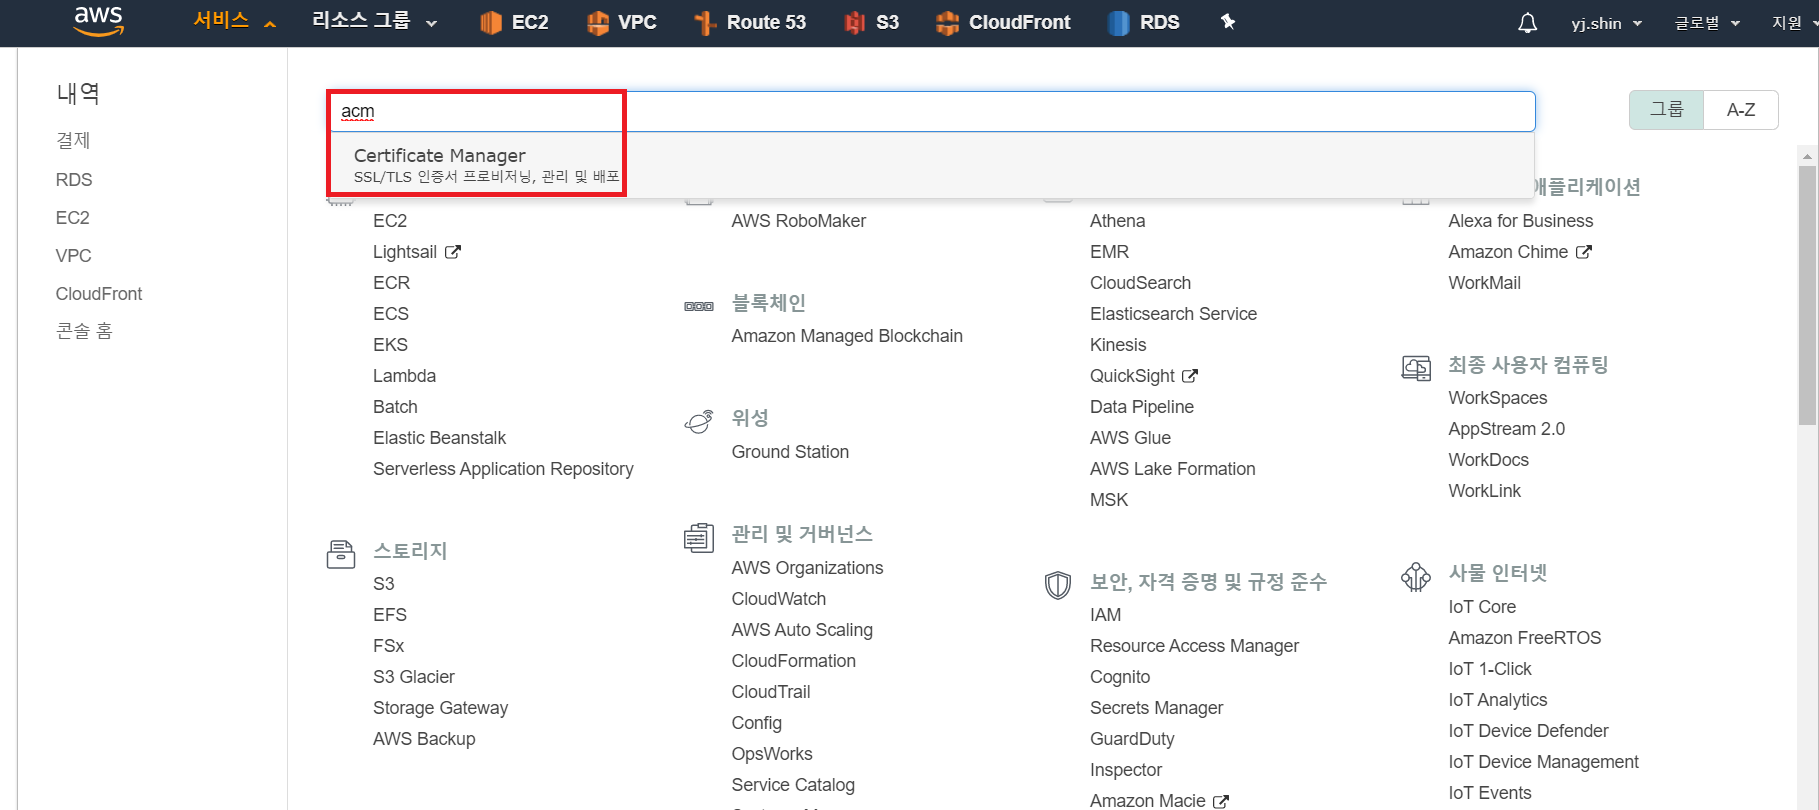Collapse the 서비스 services menu
The image size is (1819, 810).
point(234,21)
